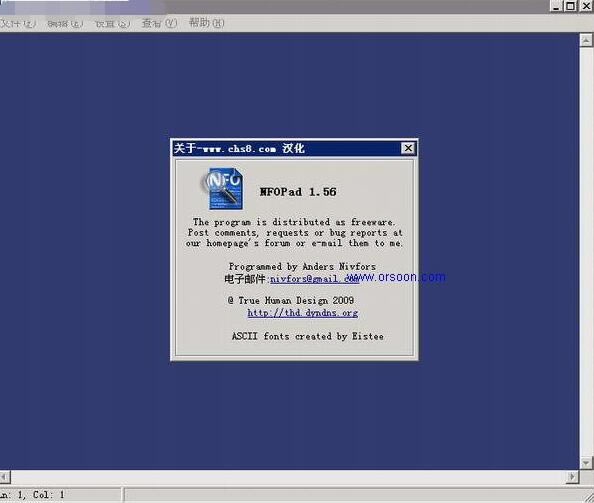594x503 pixels.
Task: Open the 查看 (V) menu
Action: pyautogui.click(x=159, y=23)
